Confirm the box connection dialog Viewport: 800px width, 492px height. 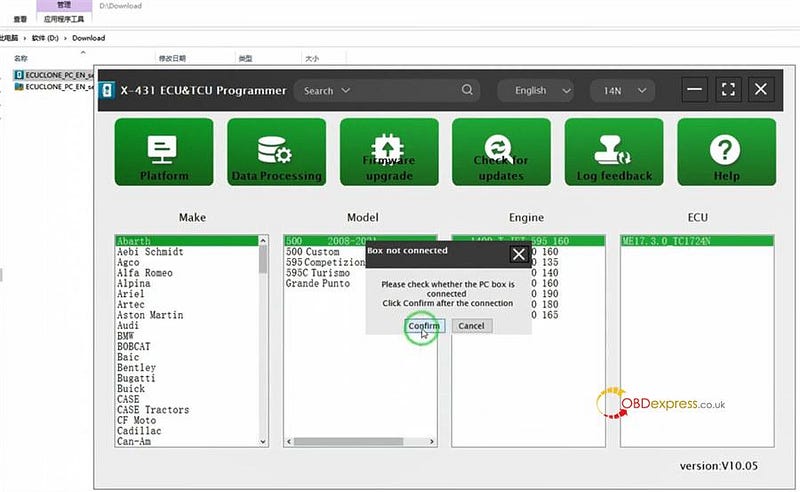coord(424,326)
